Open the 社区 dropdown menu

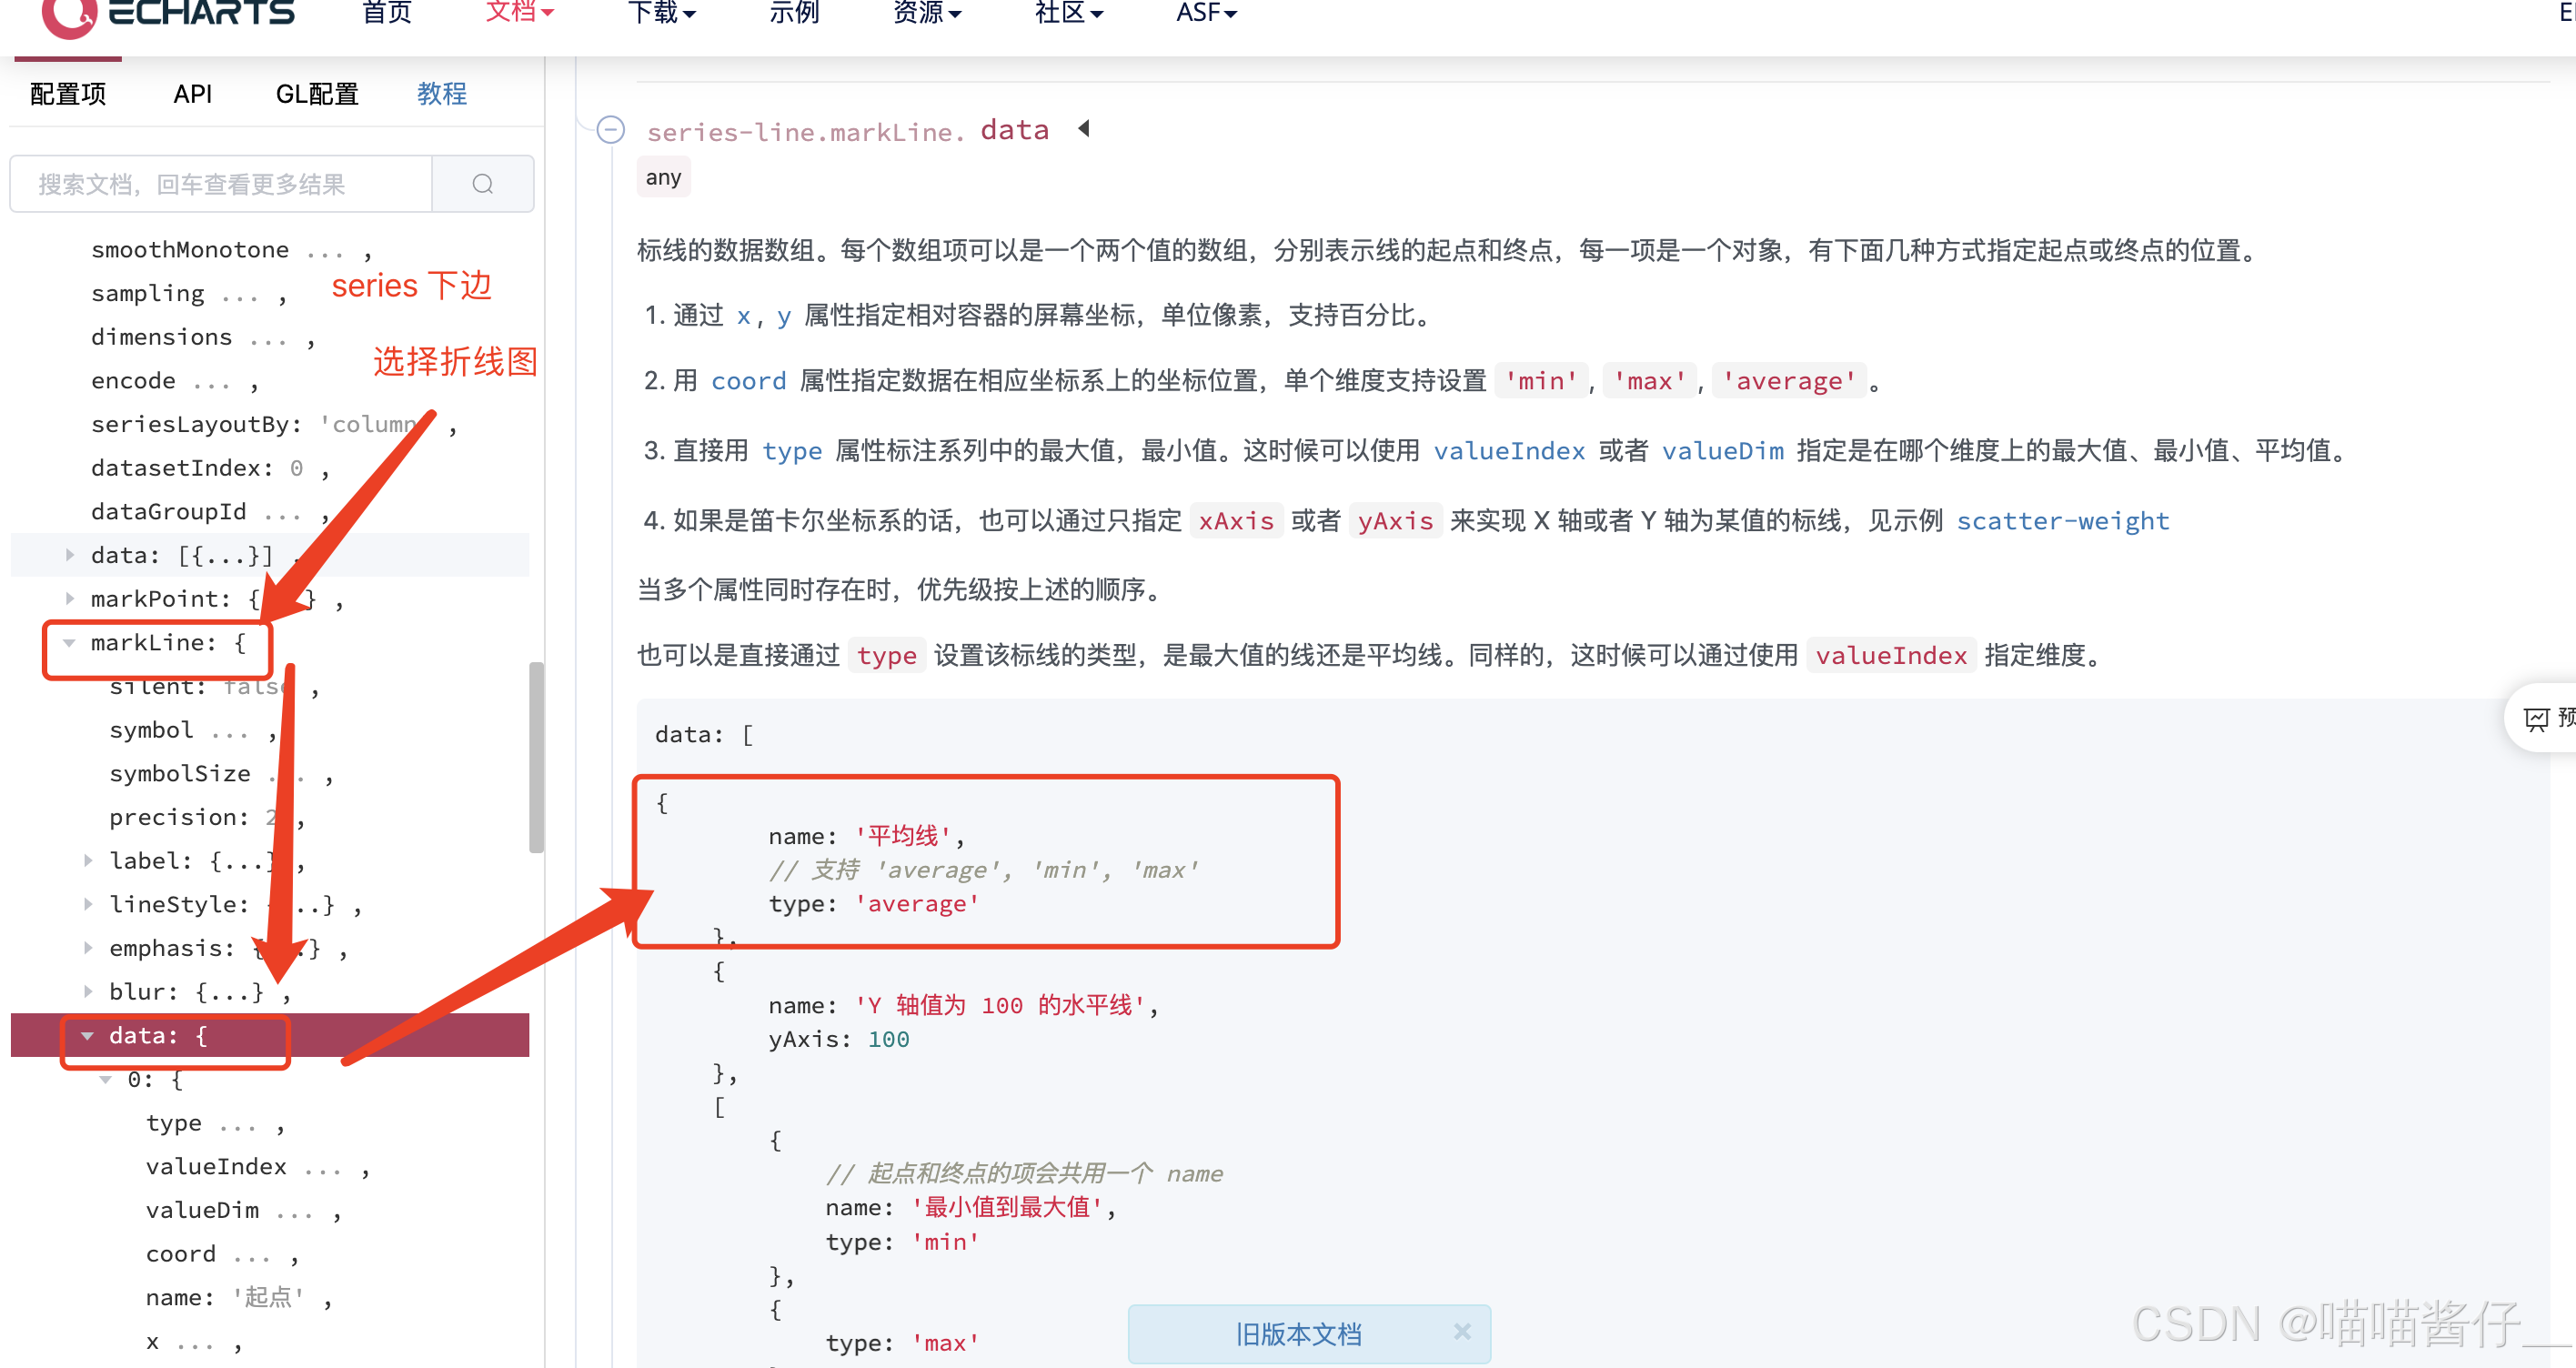click(x=1069, y=13)
